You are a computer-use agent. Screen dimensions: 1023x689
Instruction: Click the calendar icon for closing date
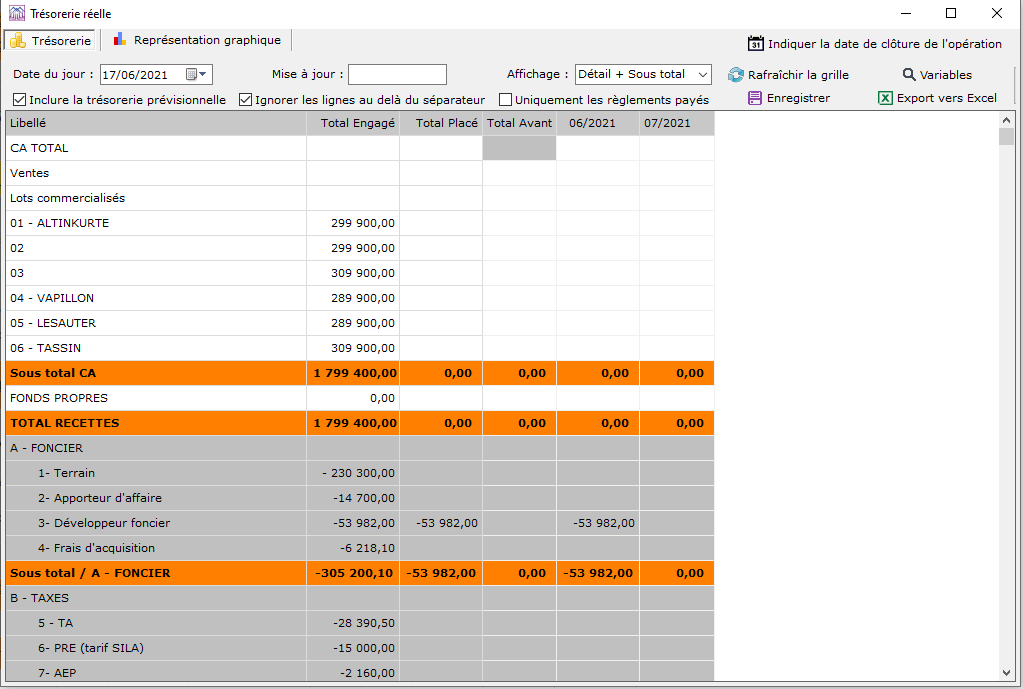(756, 44)
